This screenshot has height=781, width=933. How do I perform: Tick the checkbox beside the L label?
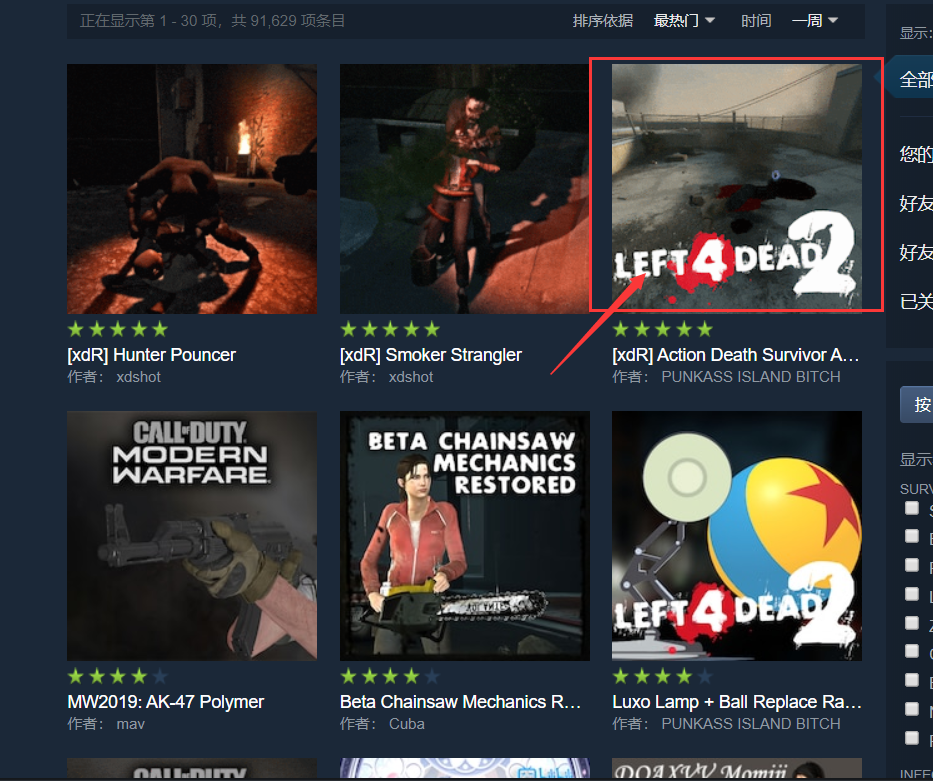click(912, 594)
